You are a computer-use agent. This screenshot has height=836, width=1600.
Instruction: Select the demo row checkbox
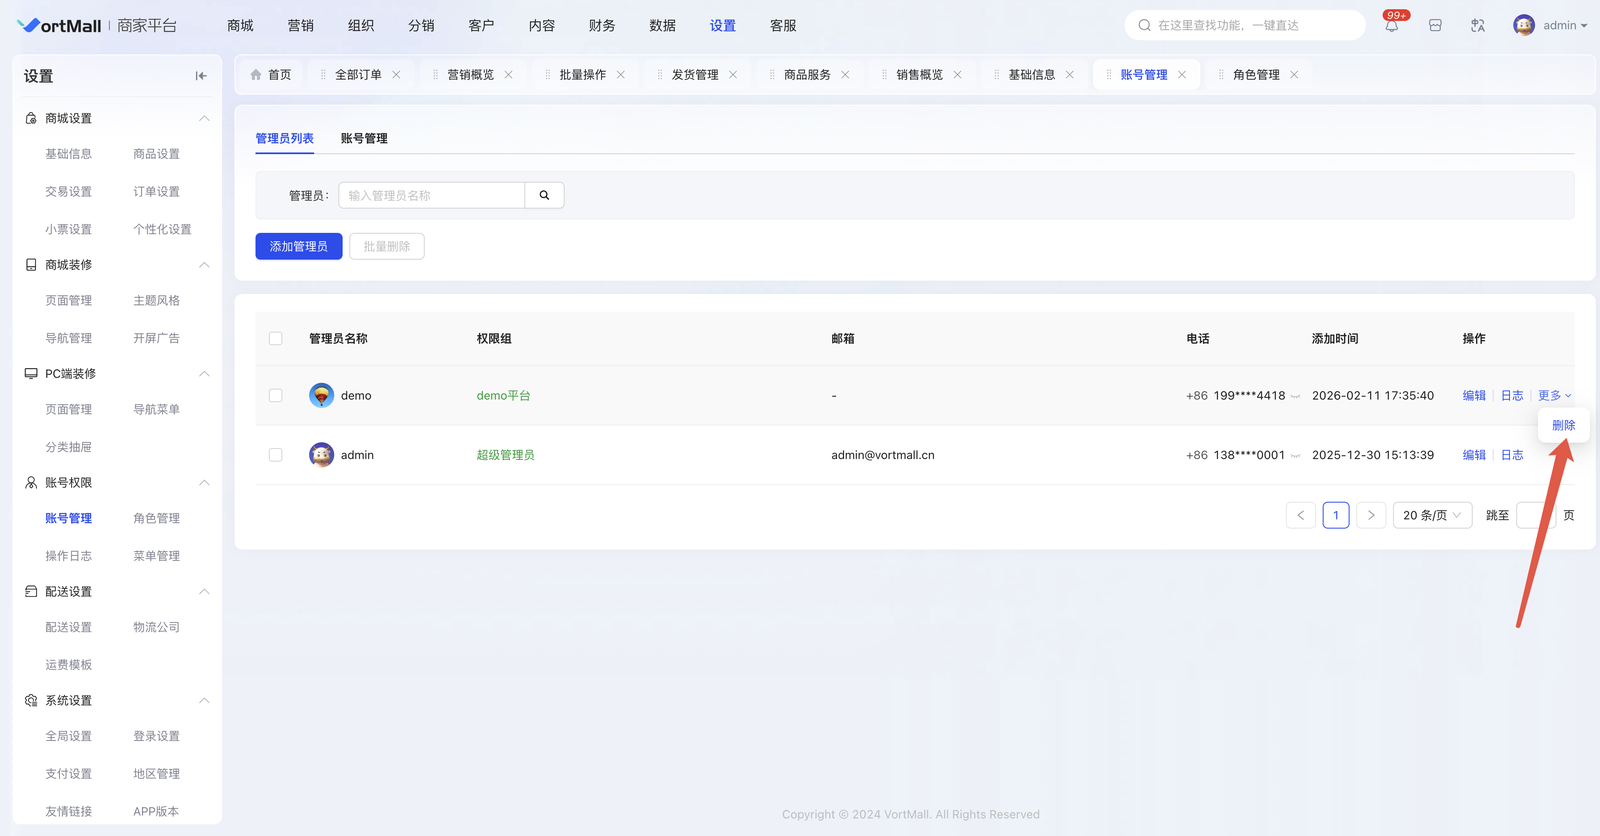(x=276, y=396)
